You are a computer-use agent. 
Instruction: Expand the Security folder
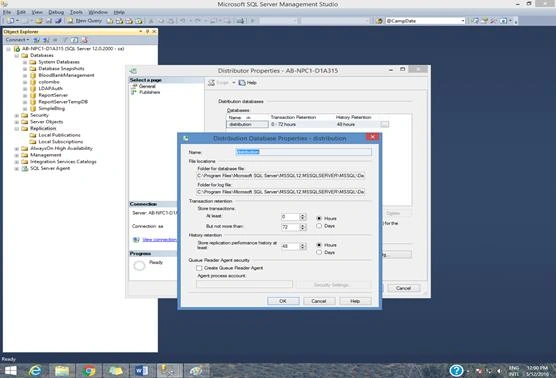[x=17, y=115]
